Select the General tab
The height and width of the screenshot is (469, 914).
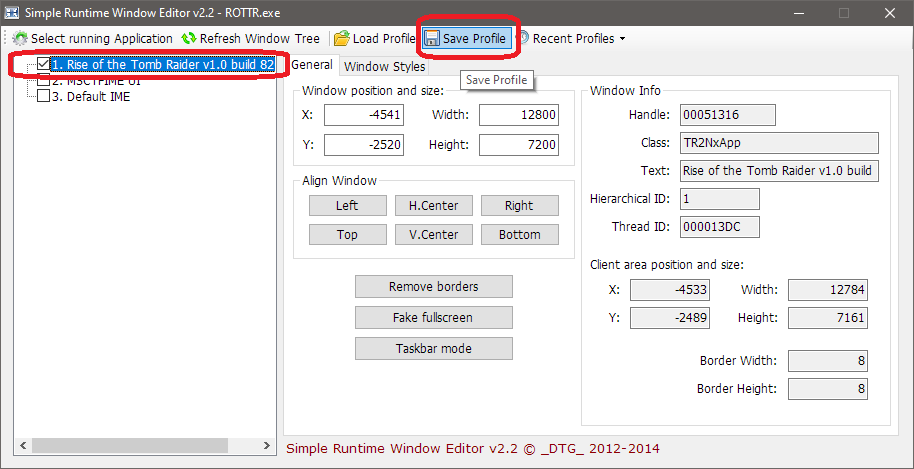pos(311,65)
